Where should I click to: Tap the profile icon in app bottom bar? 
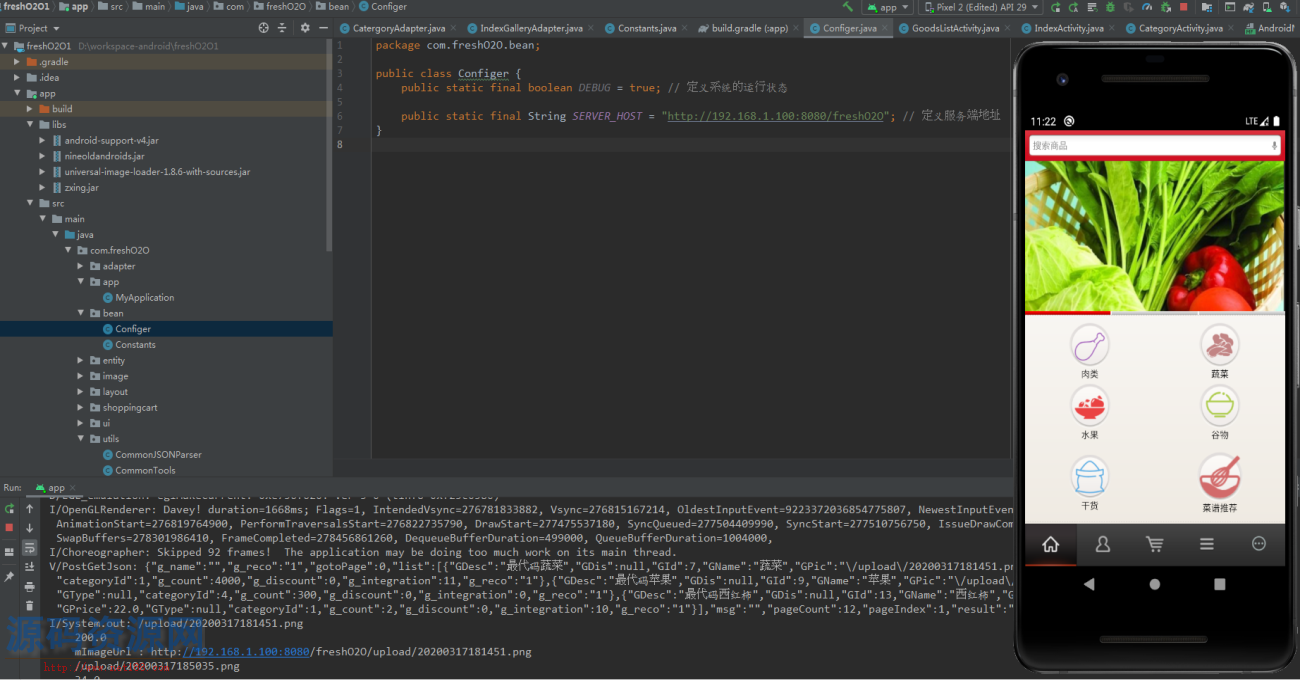point(1103,544)
